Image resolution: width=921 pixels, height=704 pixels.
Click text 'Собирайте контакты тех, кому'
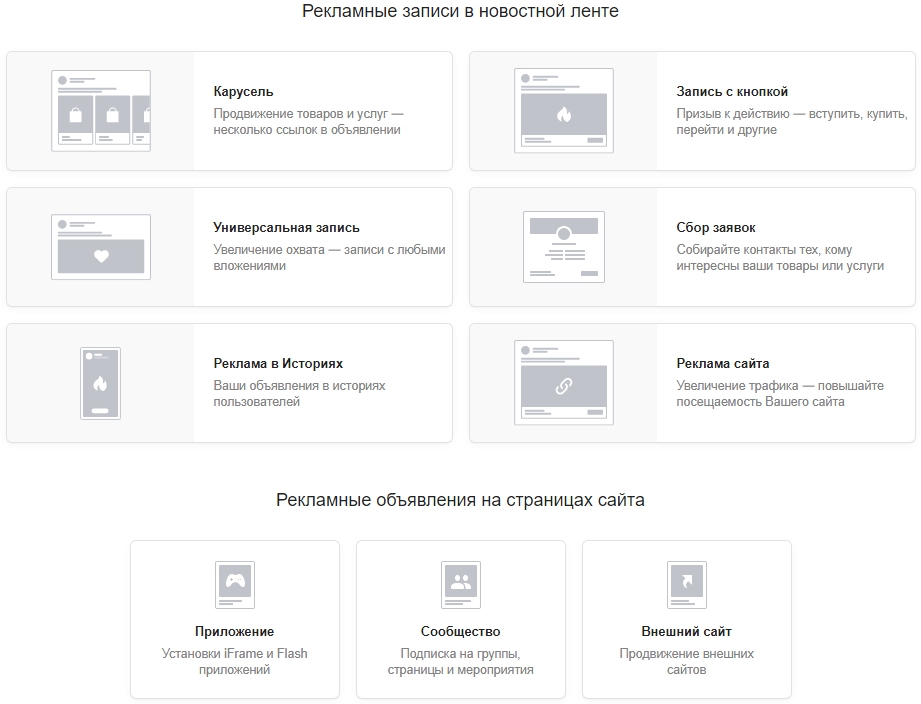click(x=764, y=250)
